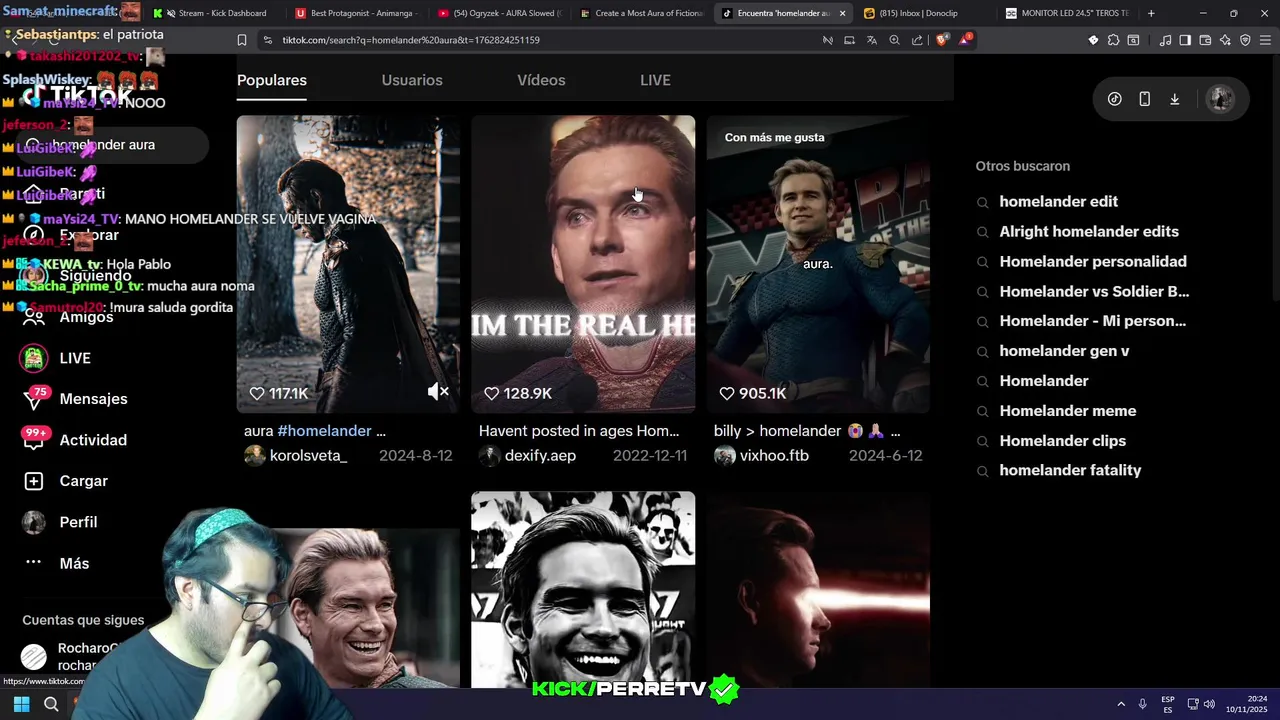
Task: Like the video showing 905.1K likes
Action: click(727, 393)
